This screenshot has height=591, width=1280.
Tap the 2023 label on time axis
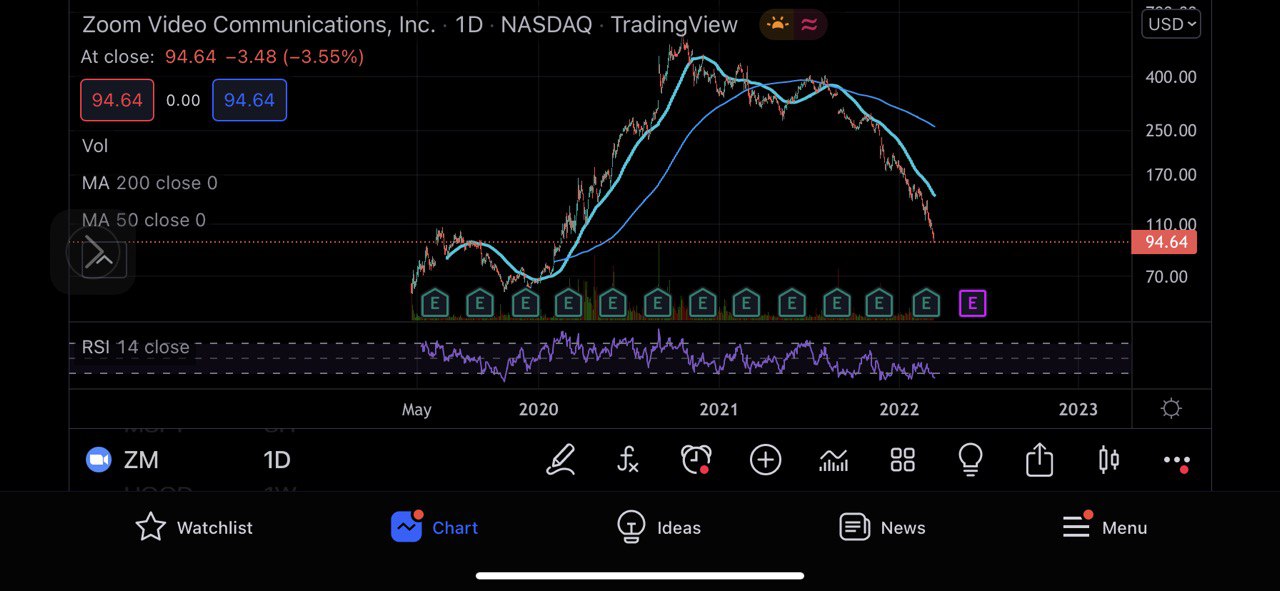(1078, 409)
